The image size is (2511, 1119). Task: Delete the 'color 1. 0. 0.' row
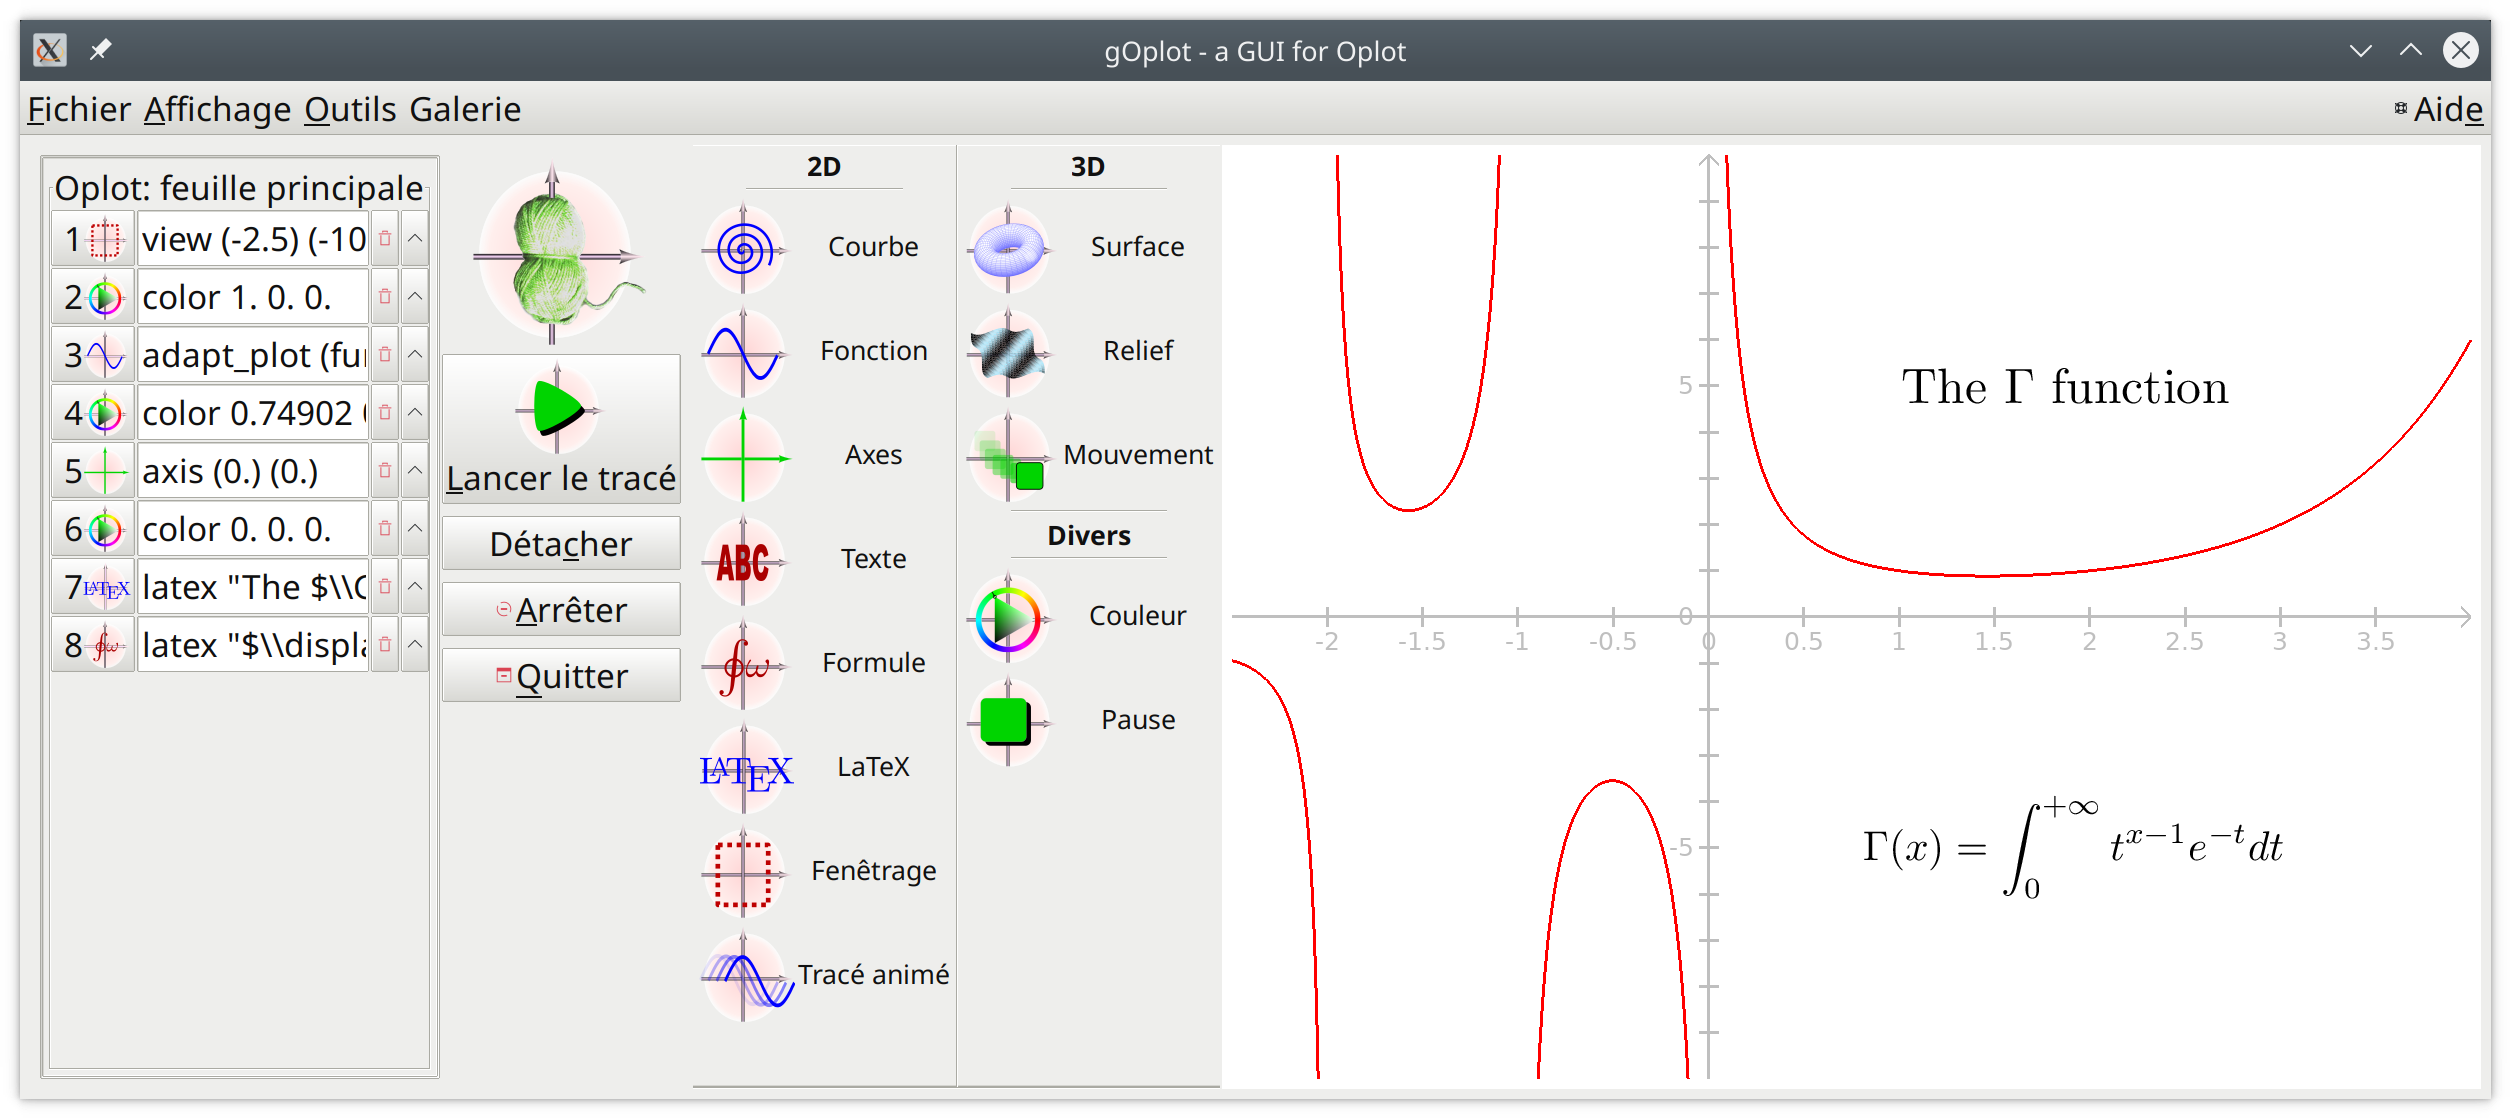pyautogui.click(x=385, y=296)
